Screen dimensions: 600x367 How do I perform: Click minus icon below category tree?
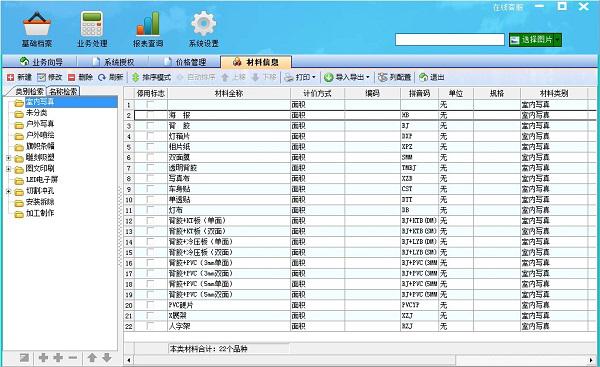73,357
